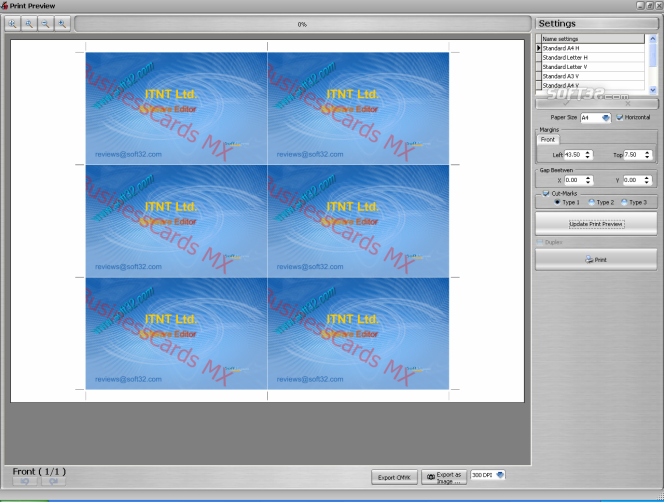Screen dimensions: 664x502
Task: Toggle the Duplex checkbox
Action: (x=540, y=242)
